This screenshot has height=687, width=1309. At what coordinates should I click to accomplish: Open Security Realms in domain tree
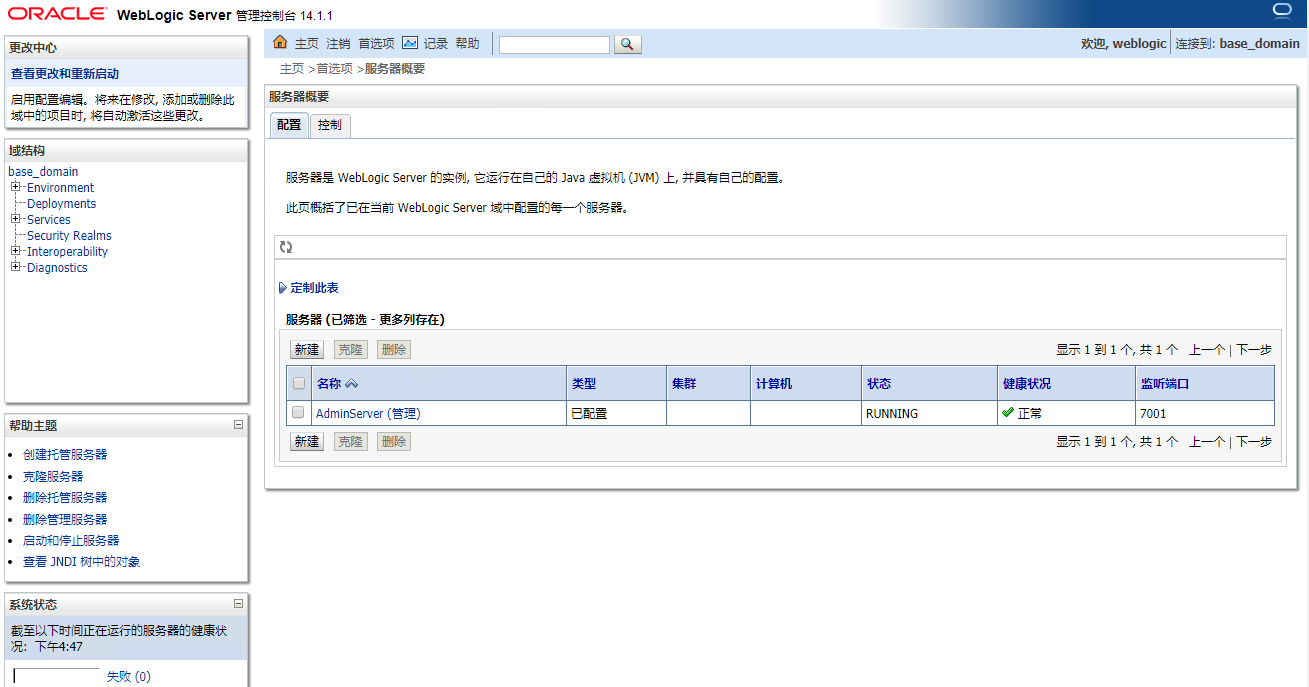tap(69, 236)
